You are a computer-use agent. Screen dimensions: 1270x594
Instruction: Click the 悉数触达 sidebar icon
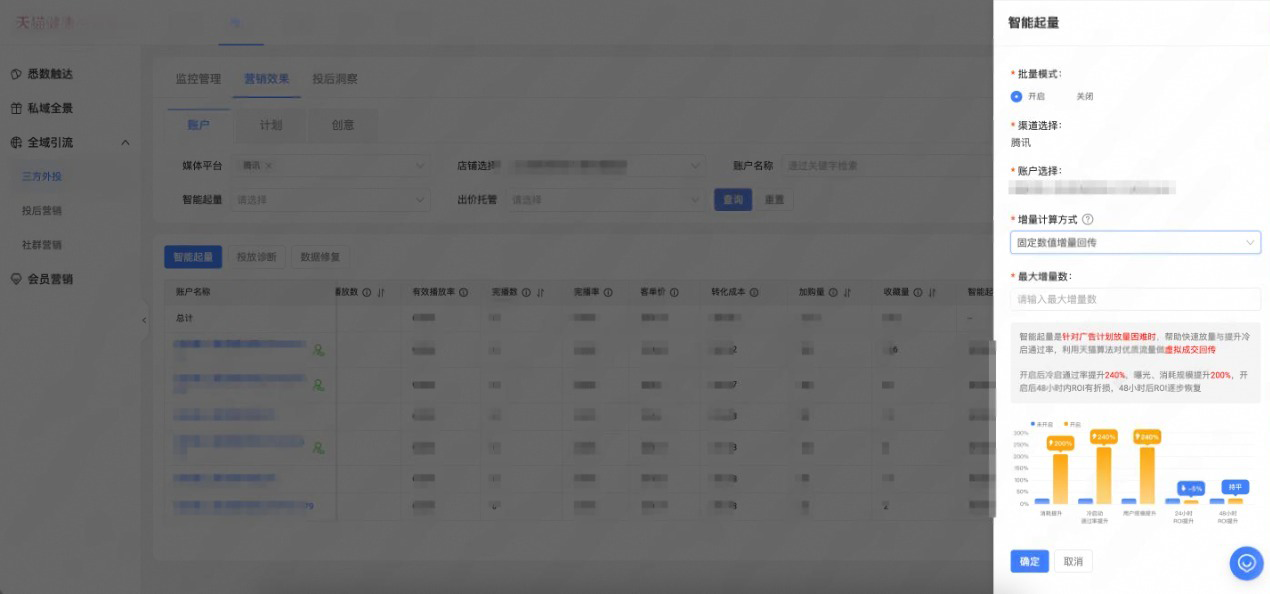[16, 74]
